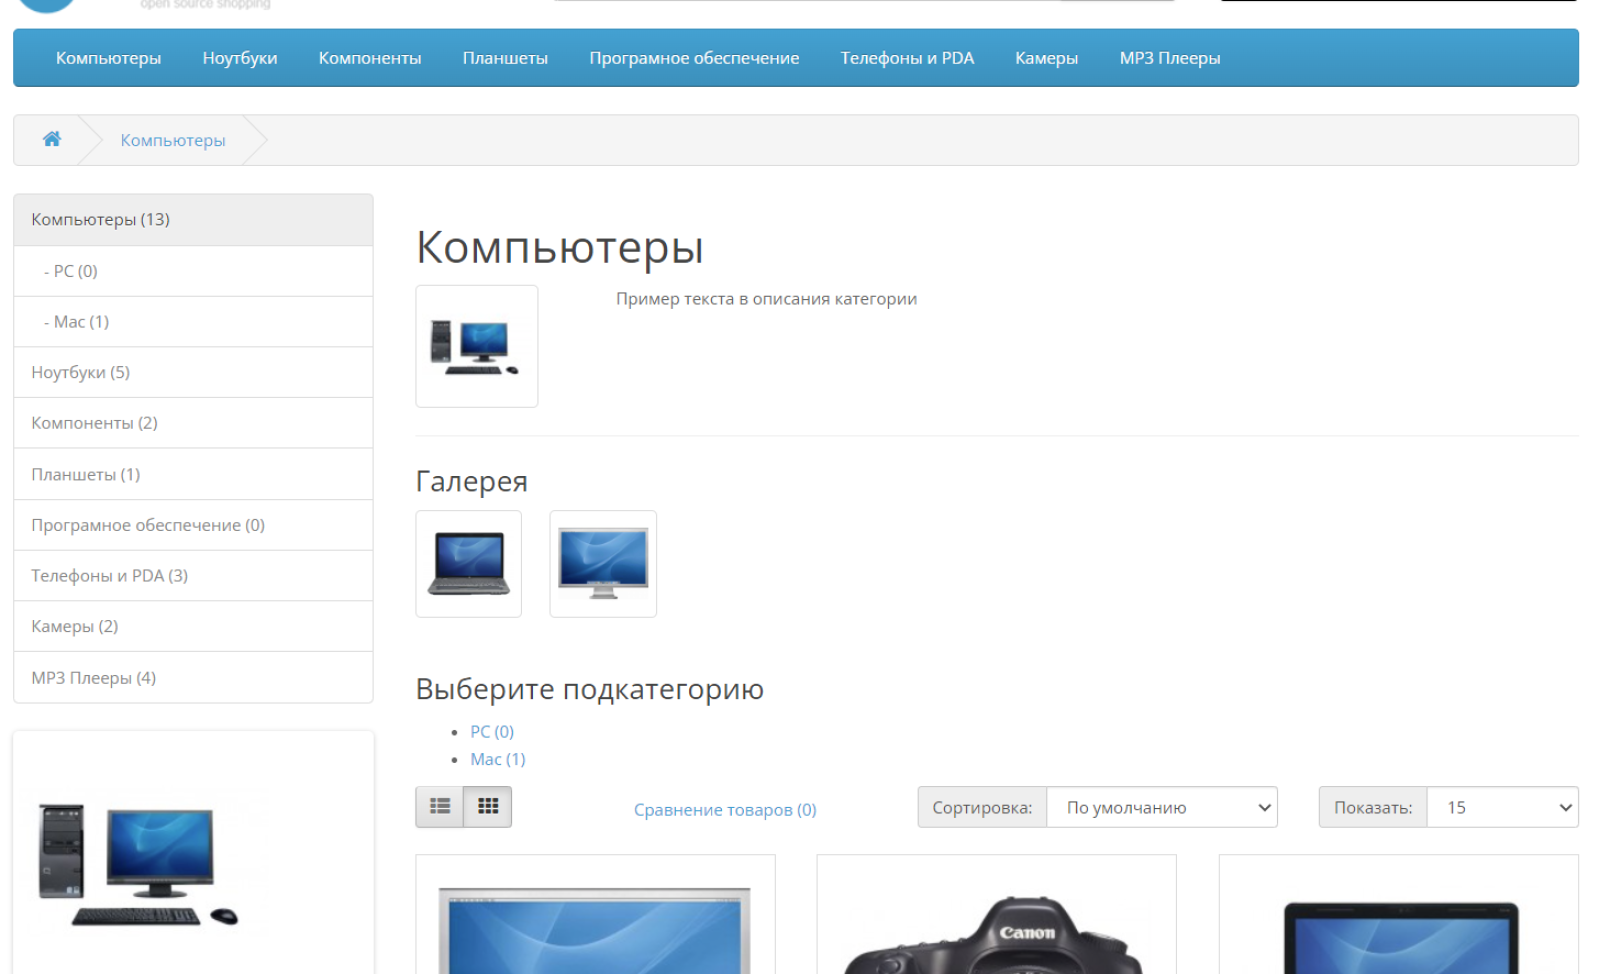Viewport: 1600px width, 974px height.
Task: Click Компьютеры breadcrumb link
Action: click(173, 140)
